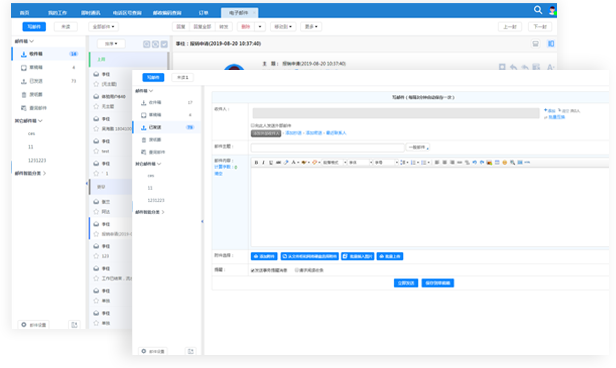Click user avatar icon in top-right corner
Image resolution: width=616 pixels, height=368 pixels.
click(x=552, y=10)
